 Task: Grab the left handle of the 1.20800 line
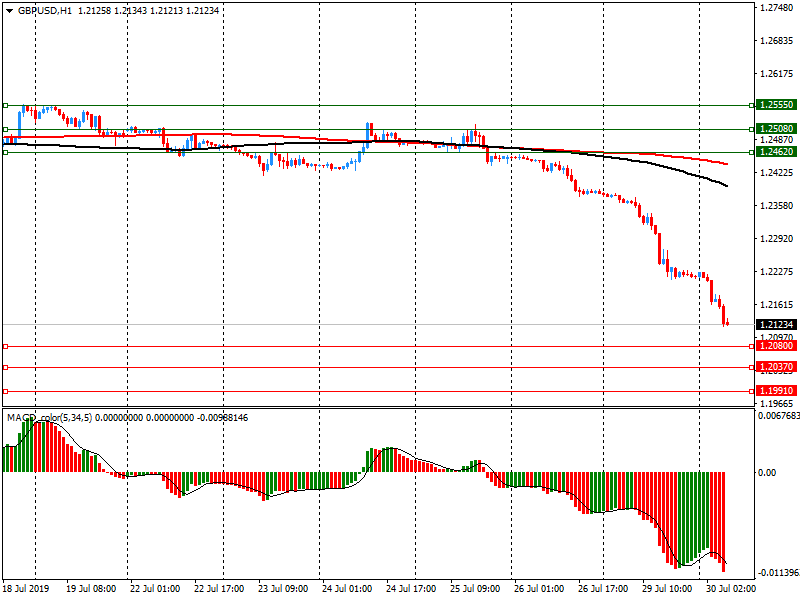6,346
